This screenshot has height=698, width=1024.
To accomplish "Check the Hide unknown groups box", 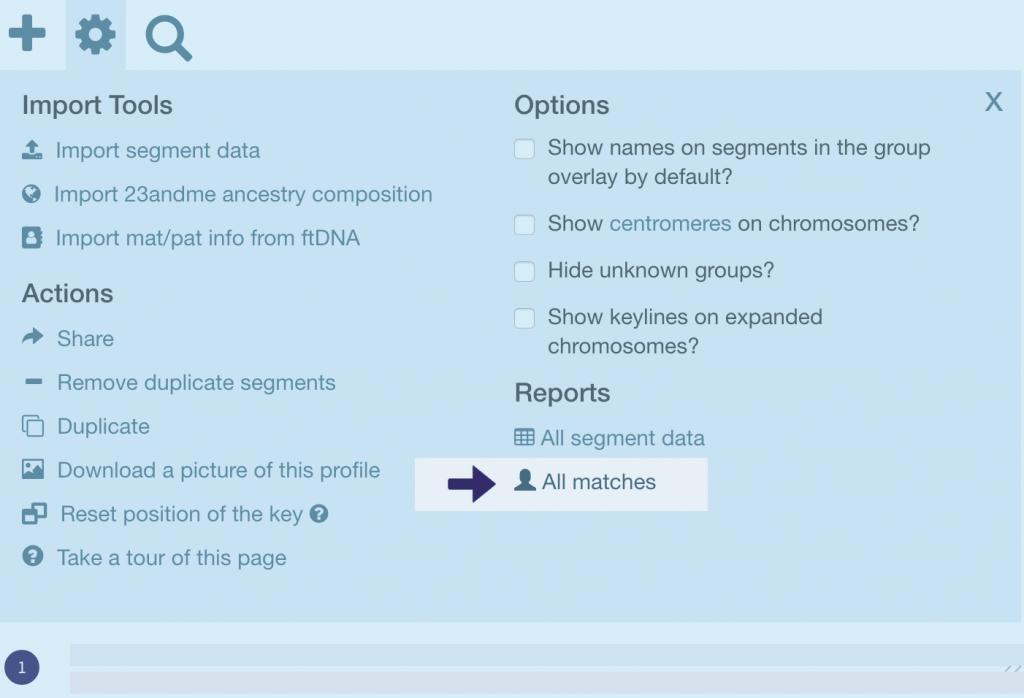I will click(x=525, y=271).
